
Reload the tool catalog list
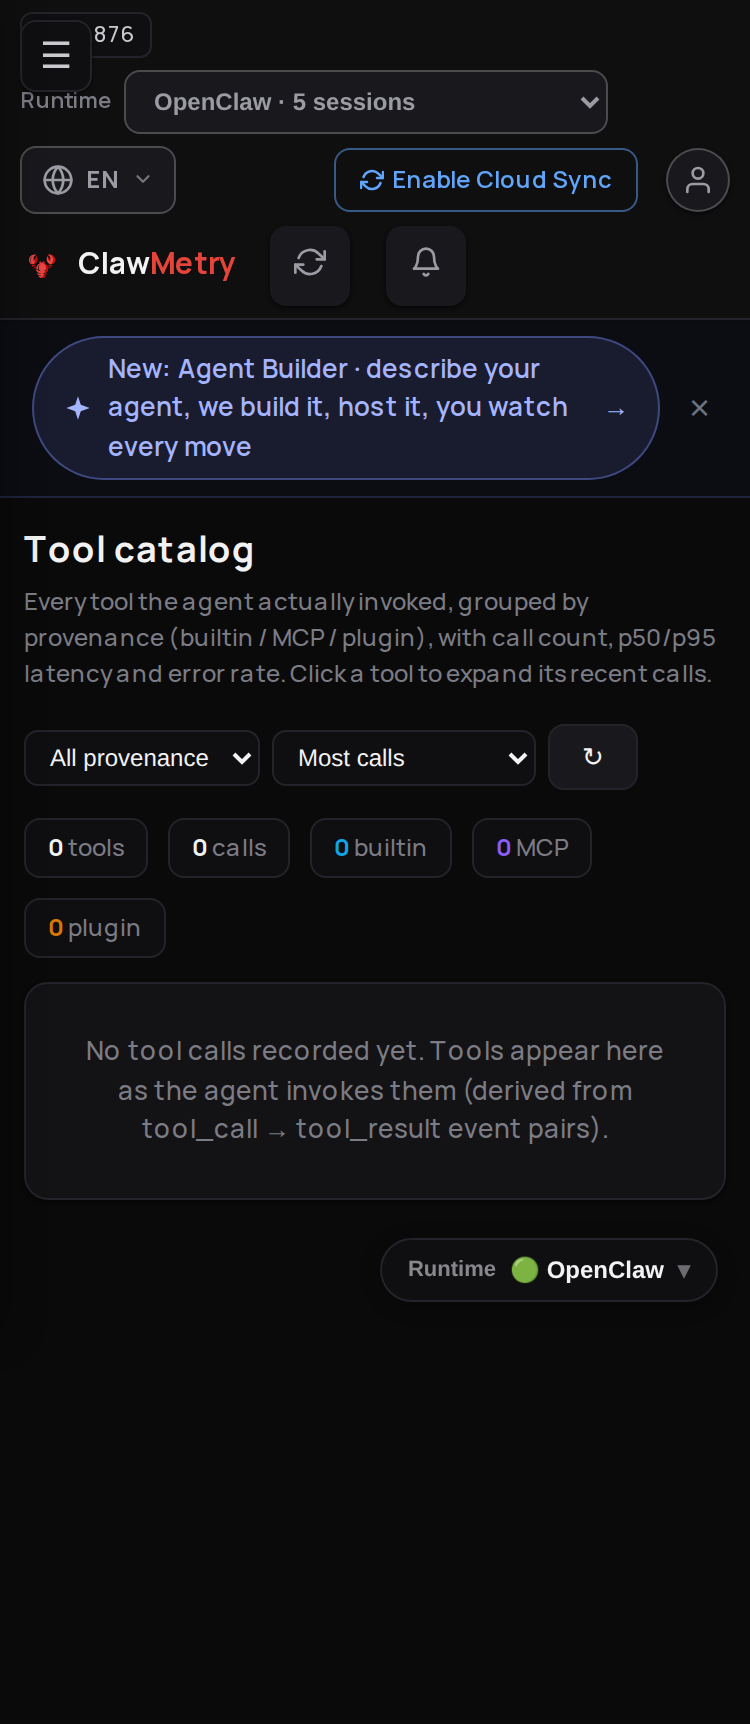point(593,757)
